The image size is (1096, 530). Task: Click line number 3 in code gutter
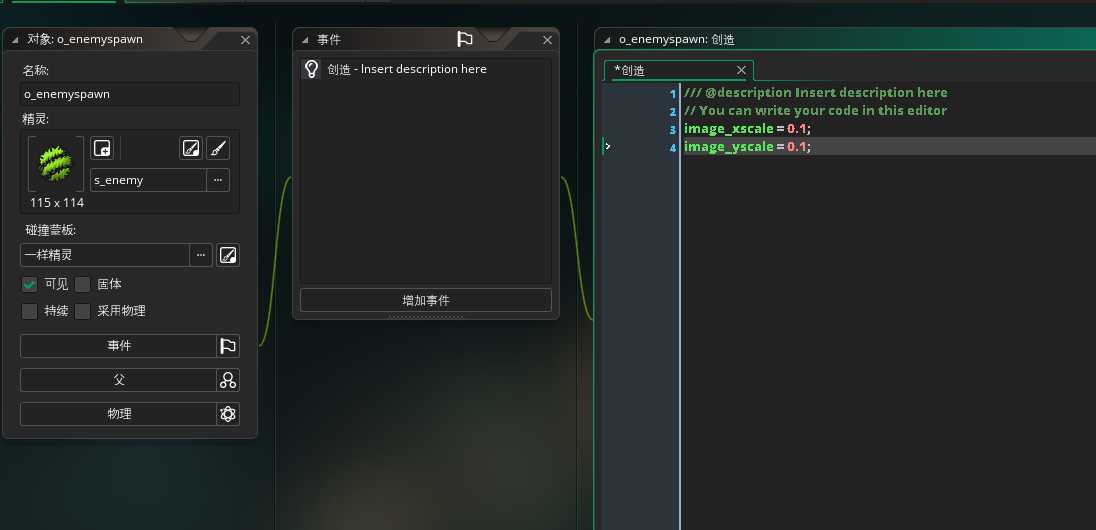(673, 129)
